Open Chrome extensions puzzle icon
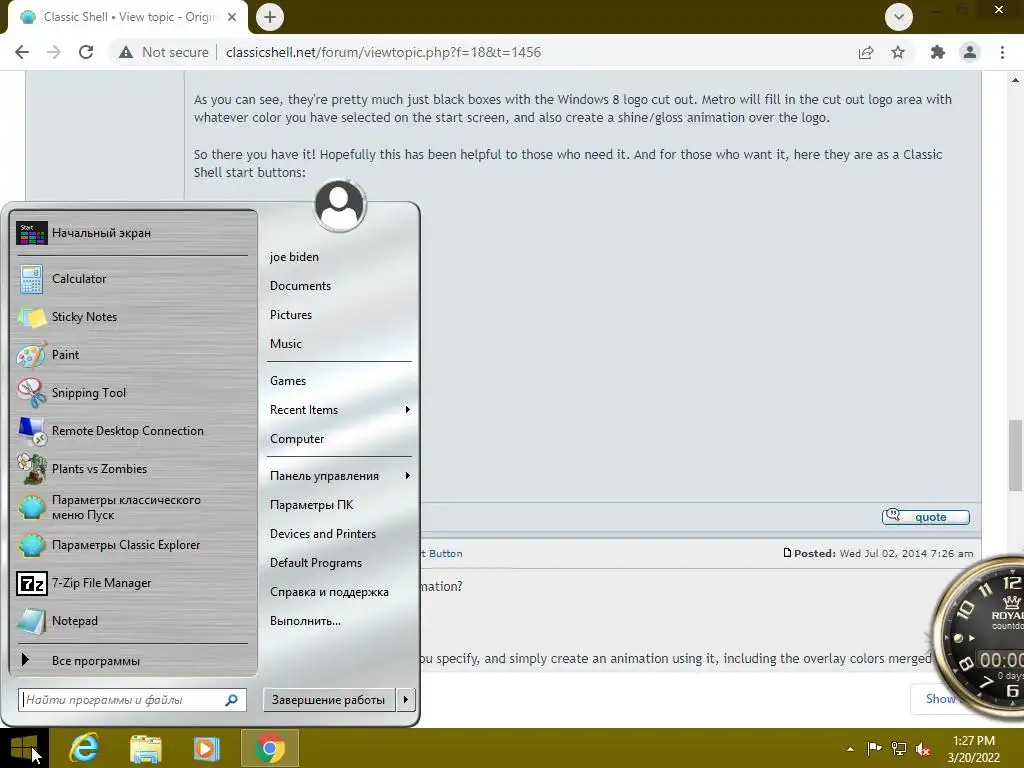The height and width of the screenshot is (768, 1024). (938, 52)
